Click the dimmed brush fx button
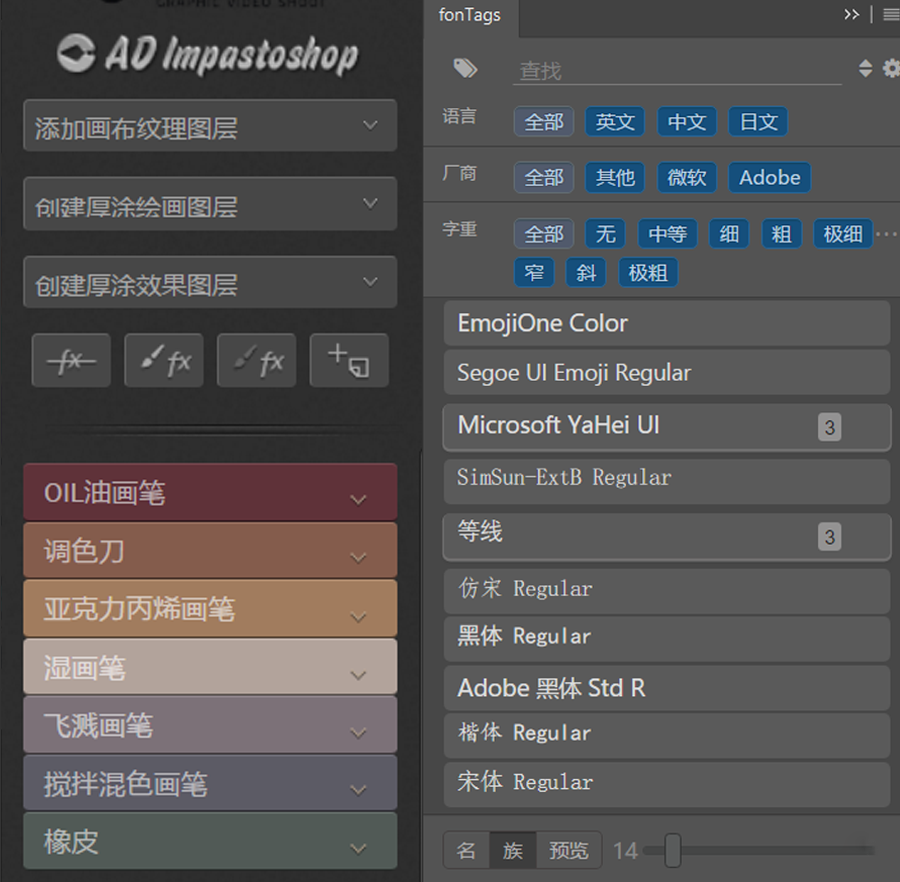Viewport: 900px width, 882px height. pyautogui.click(x=257, y=360)
